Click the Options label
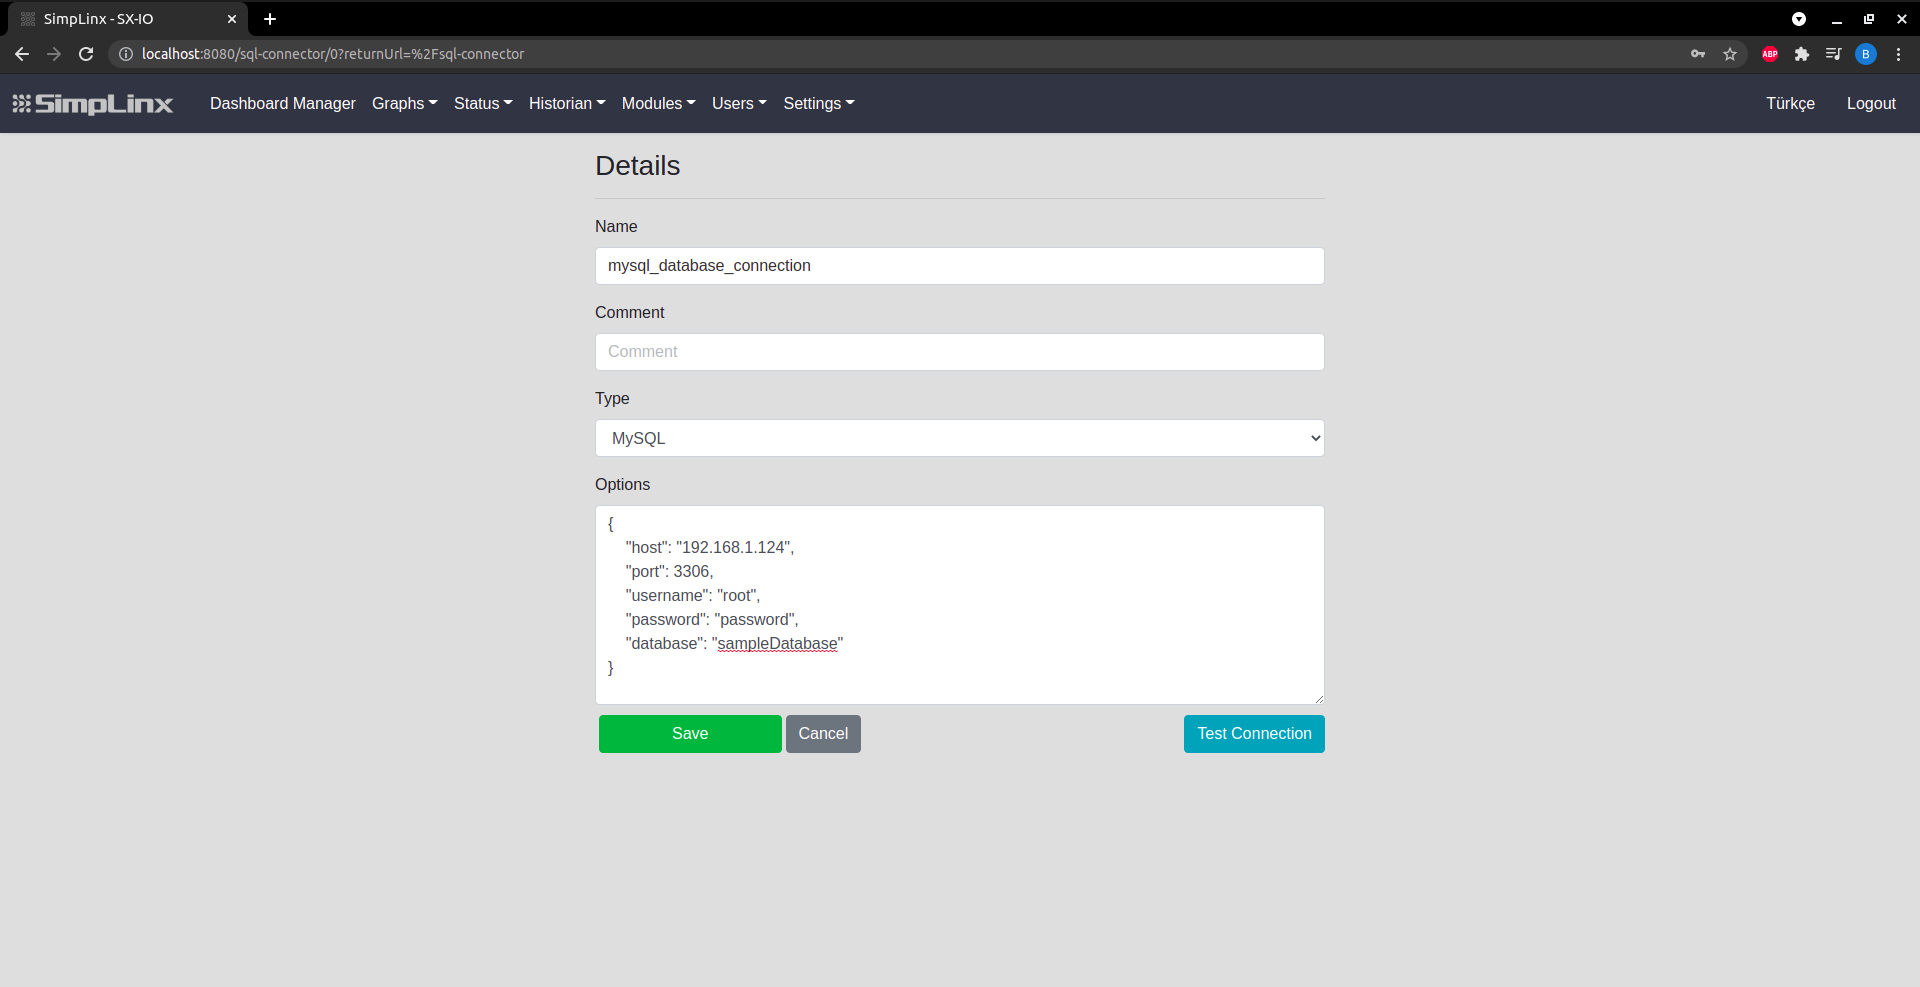Image resolution: width=1920 pixels, height=987 pixels. pos(622,485)
